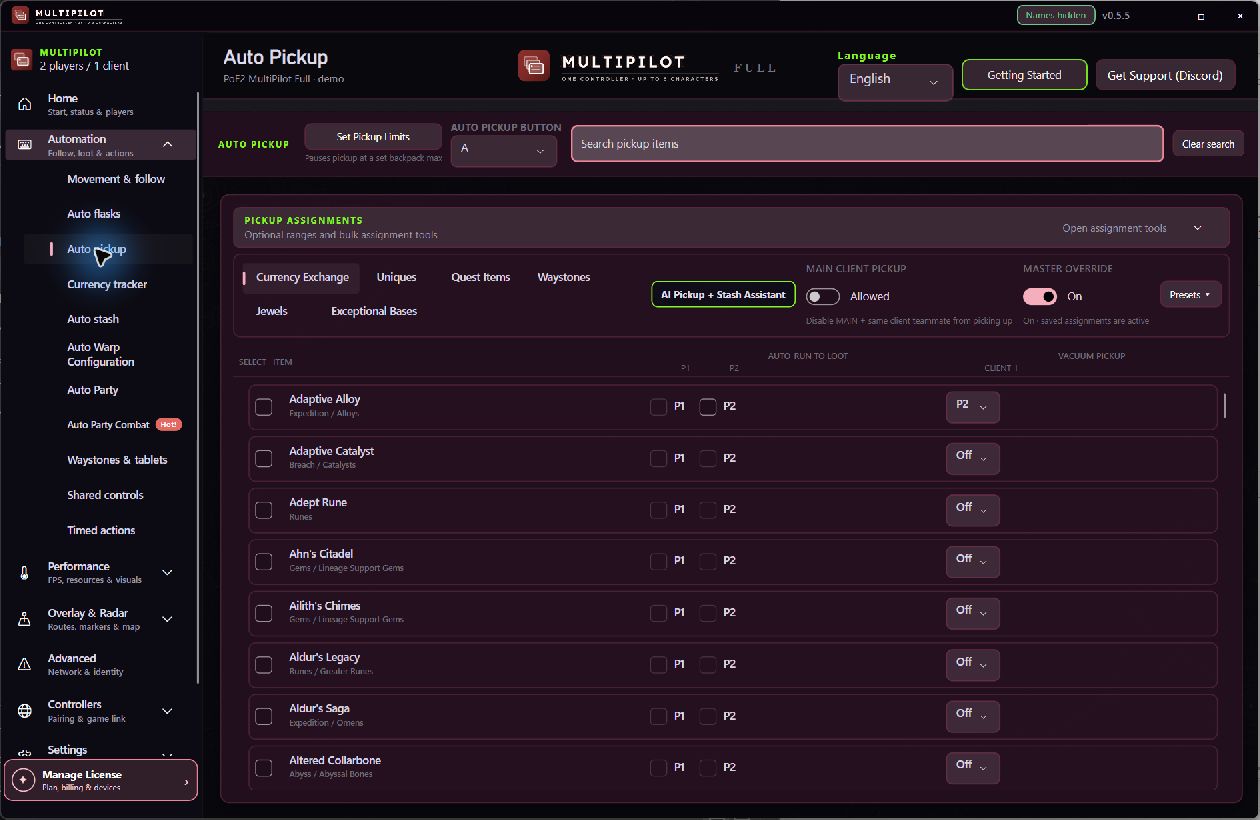The width and height of the screenshot is (1260, 820).
Task: Open Auto flasks in sidebar
Action: pos(94,215)
